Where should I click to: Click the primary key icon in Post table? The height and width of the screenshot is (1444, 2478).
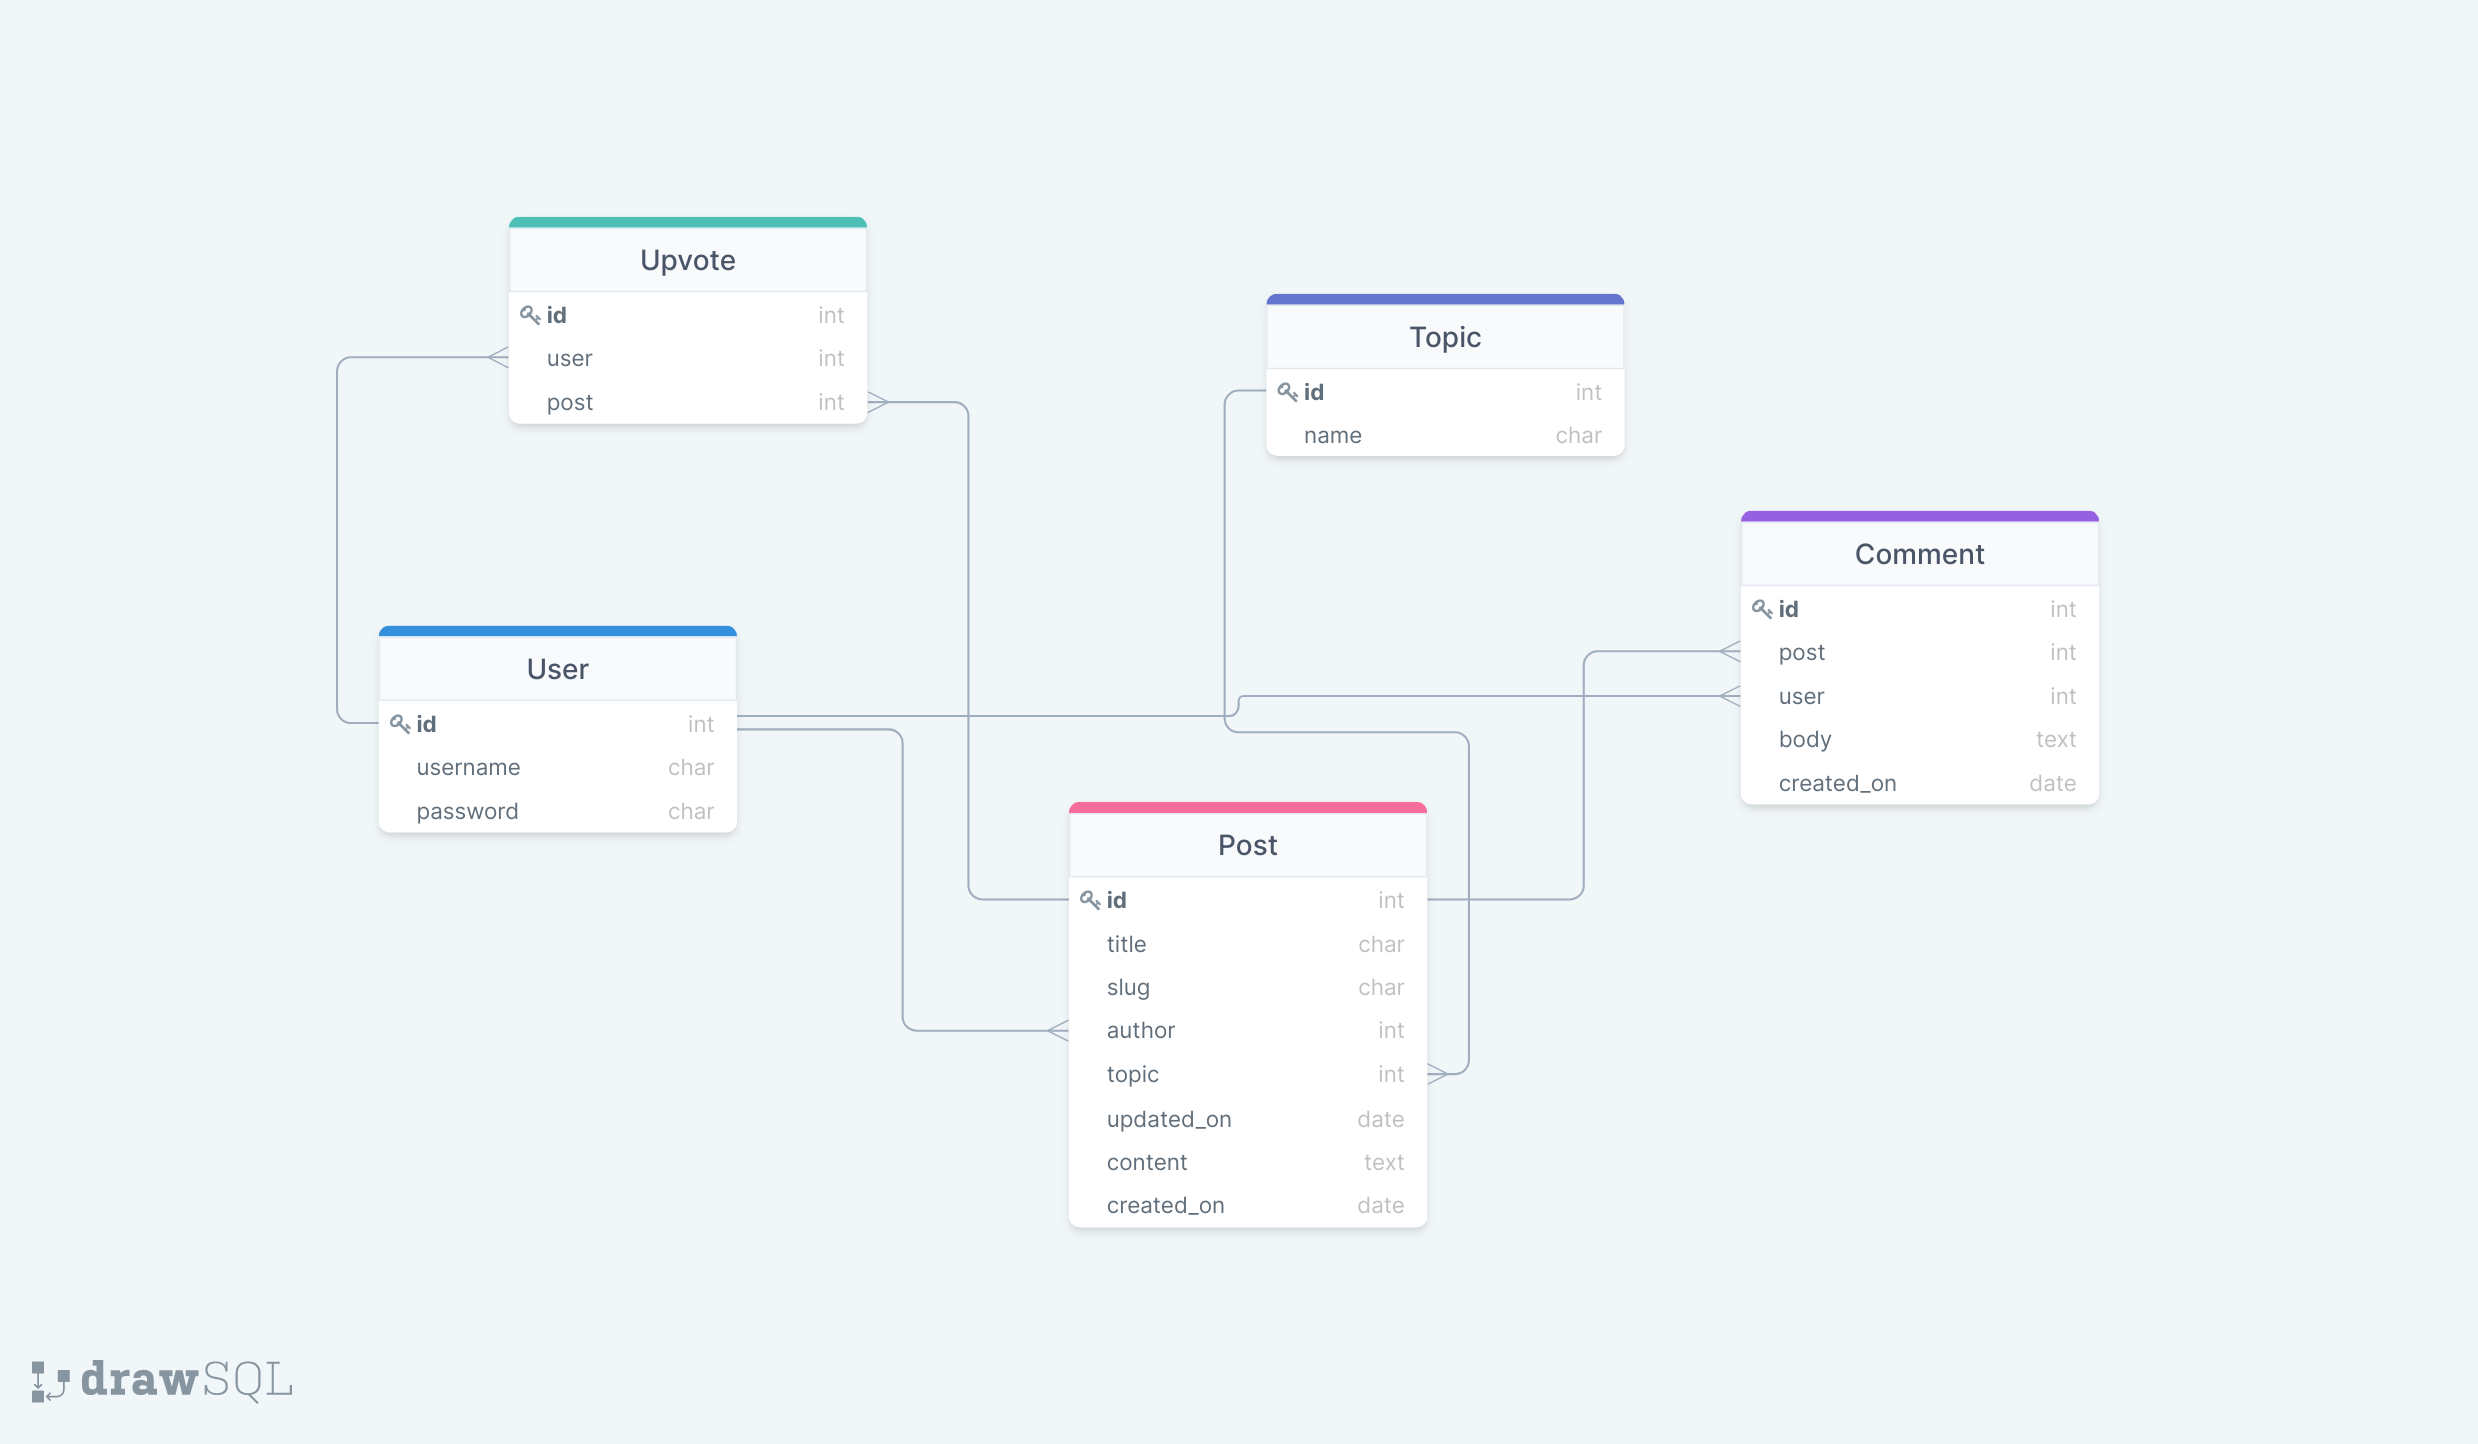coord(1090,899)
